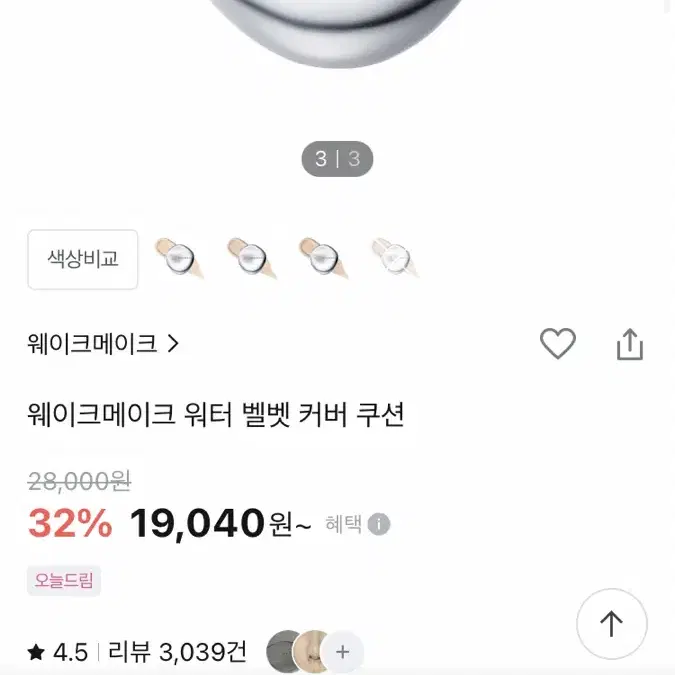Select the third cushion color swatch
This screenshot has height=675, width=675.
[323, 259]
